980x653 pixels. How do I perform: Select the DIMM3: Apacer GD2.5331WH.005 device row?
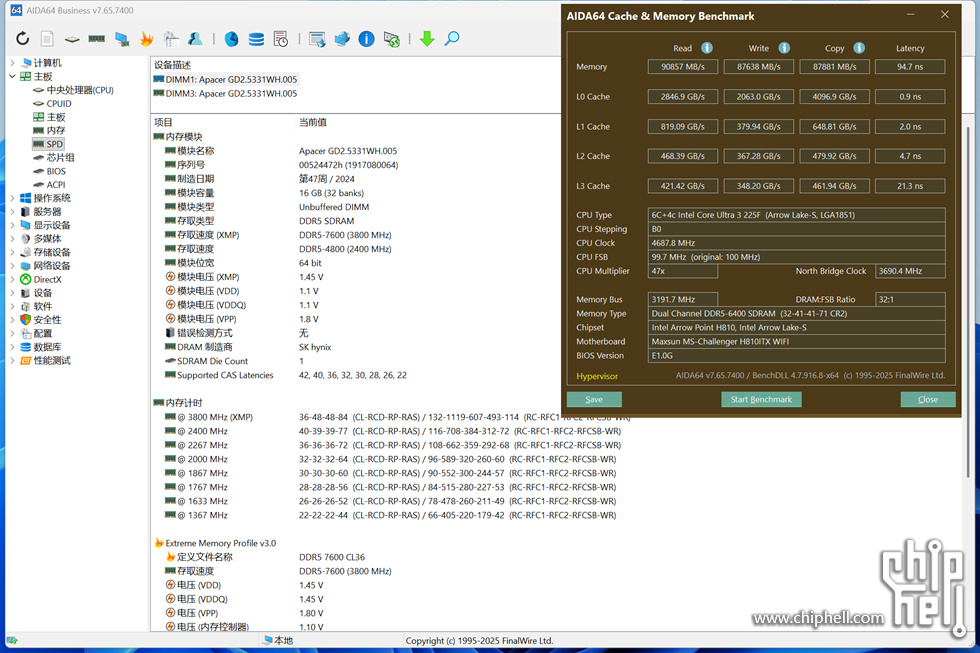point(226,94)
